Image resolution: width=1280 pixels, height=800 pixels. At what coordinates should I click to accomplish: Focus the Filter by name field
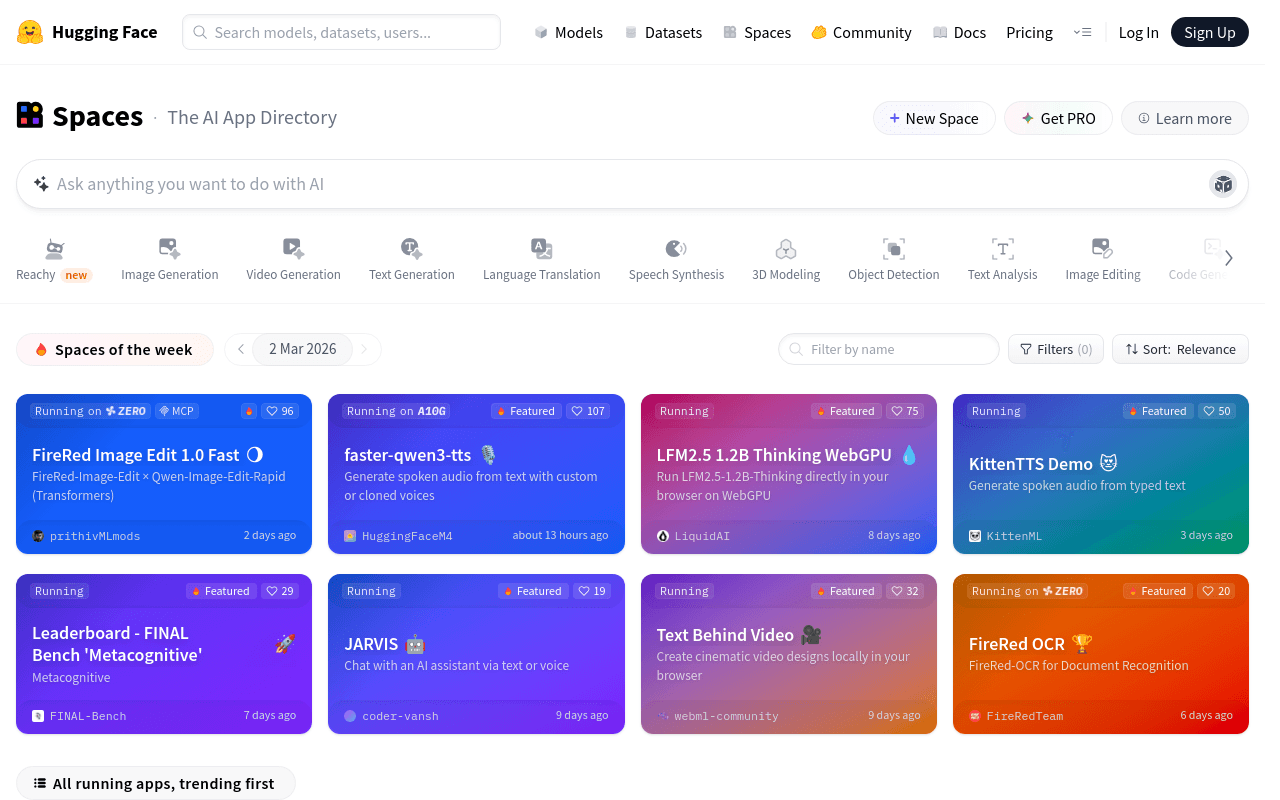pos(889,349)
